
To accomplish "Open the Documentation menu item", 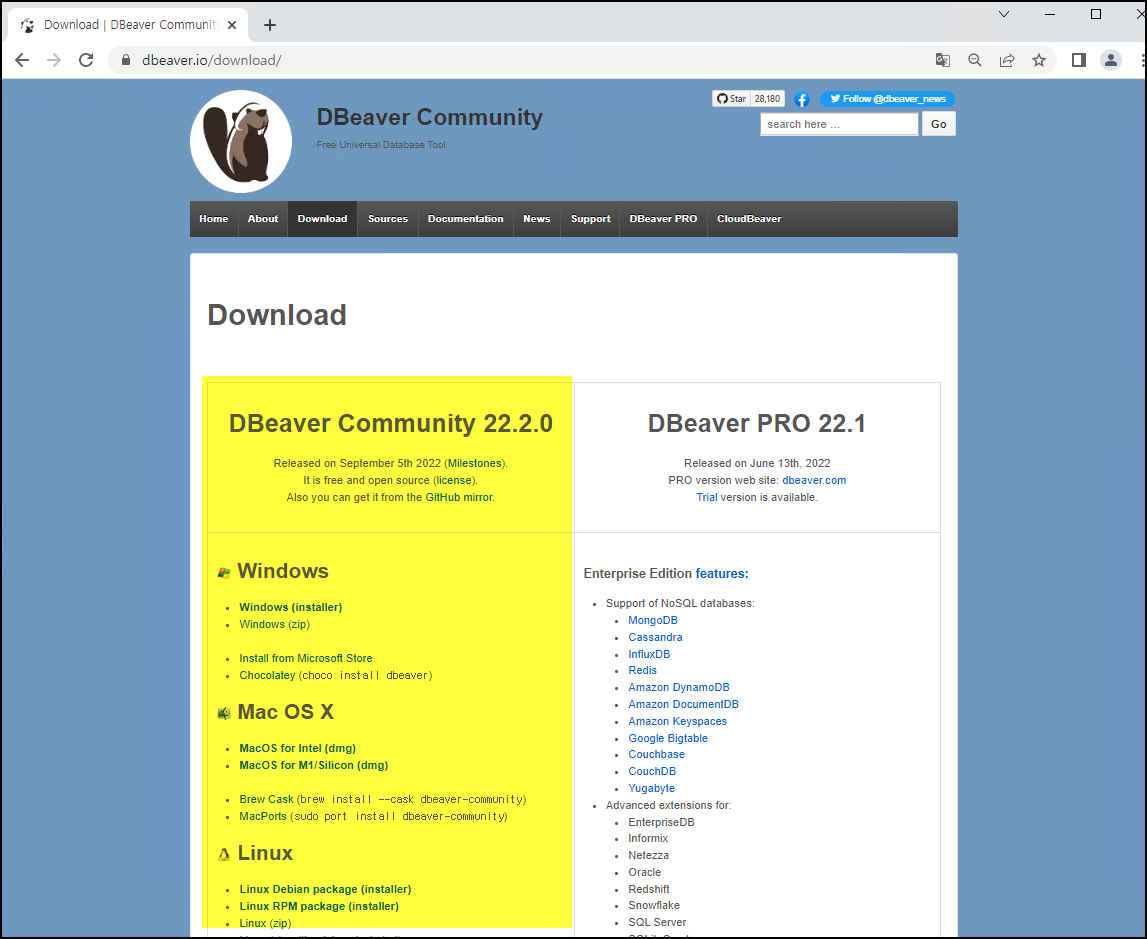I will [465, 219].
